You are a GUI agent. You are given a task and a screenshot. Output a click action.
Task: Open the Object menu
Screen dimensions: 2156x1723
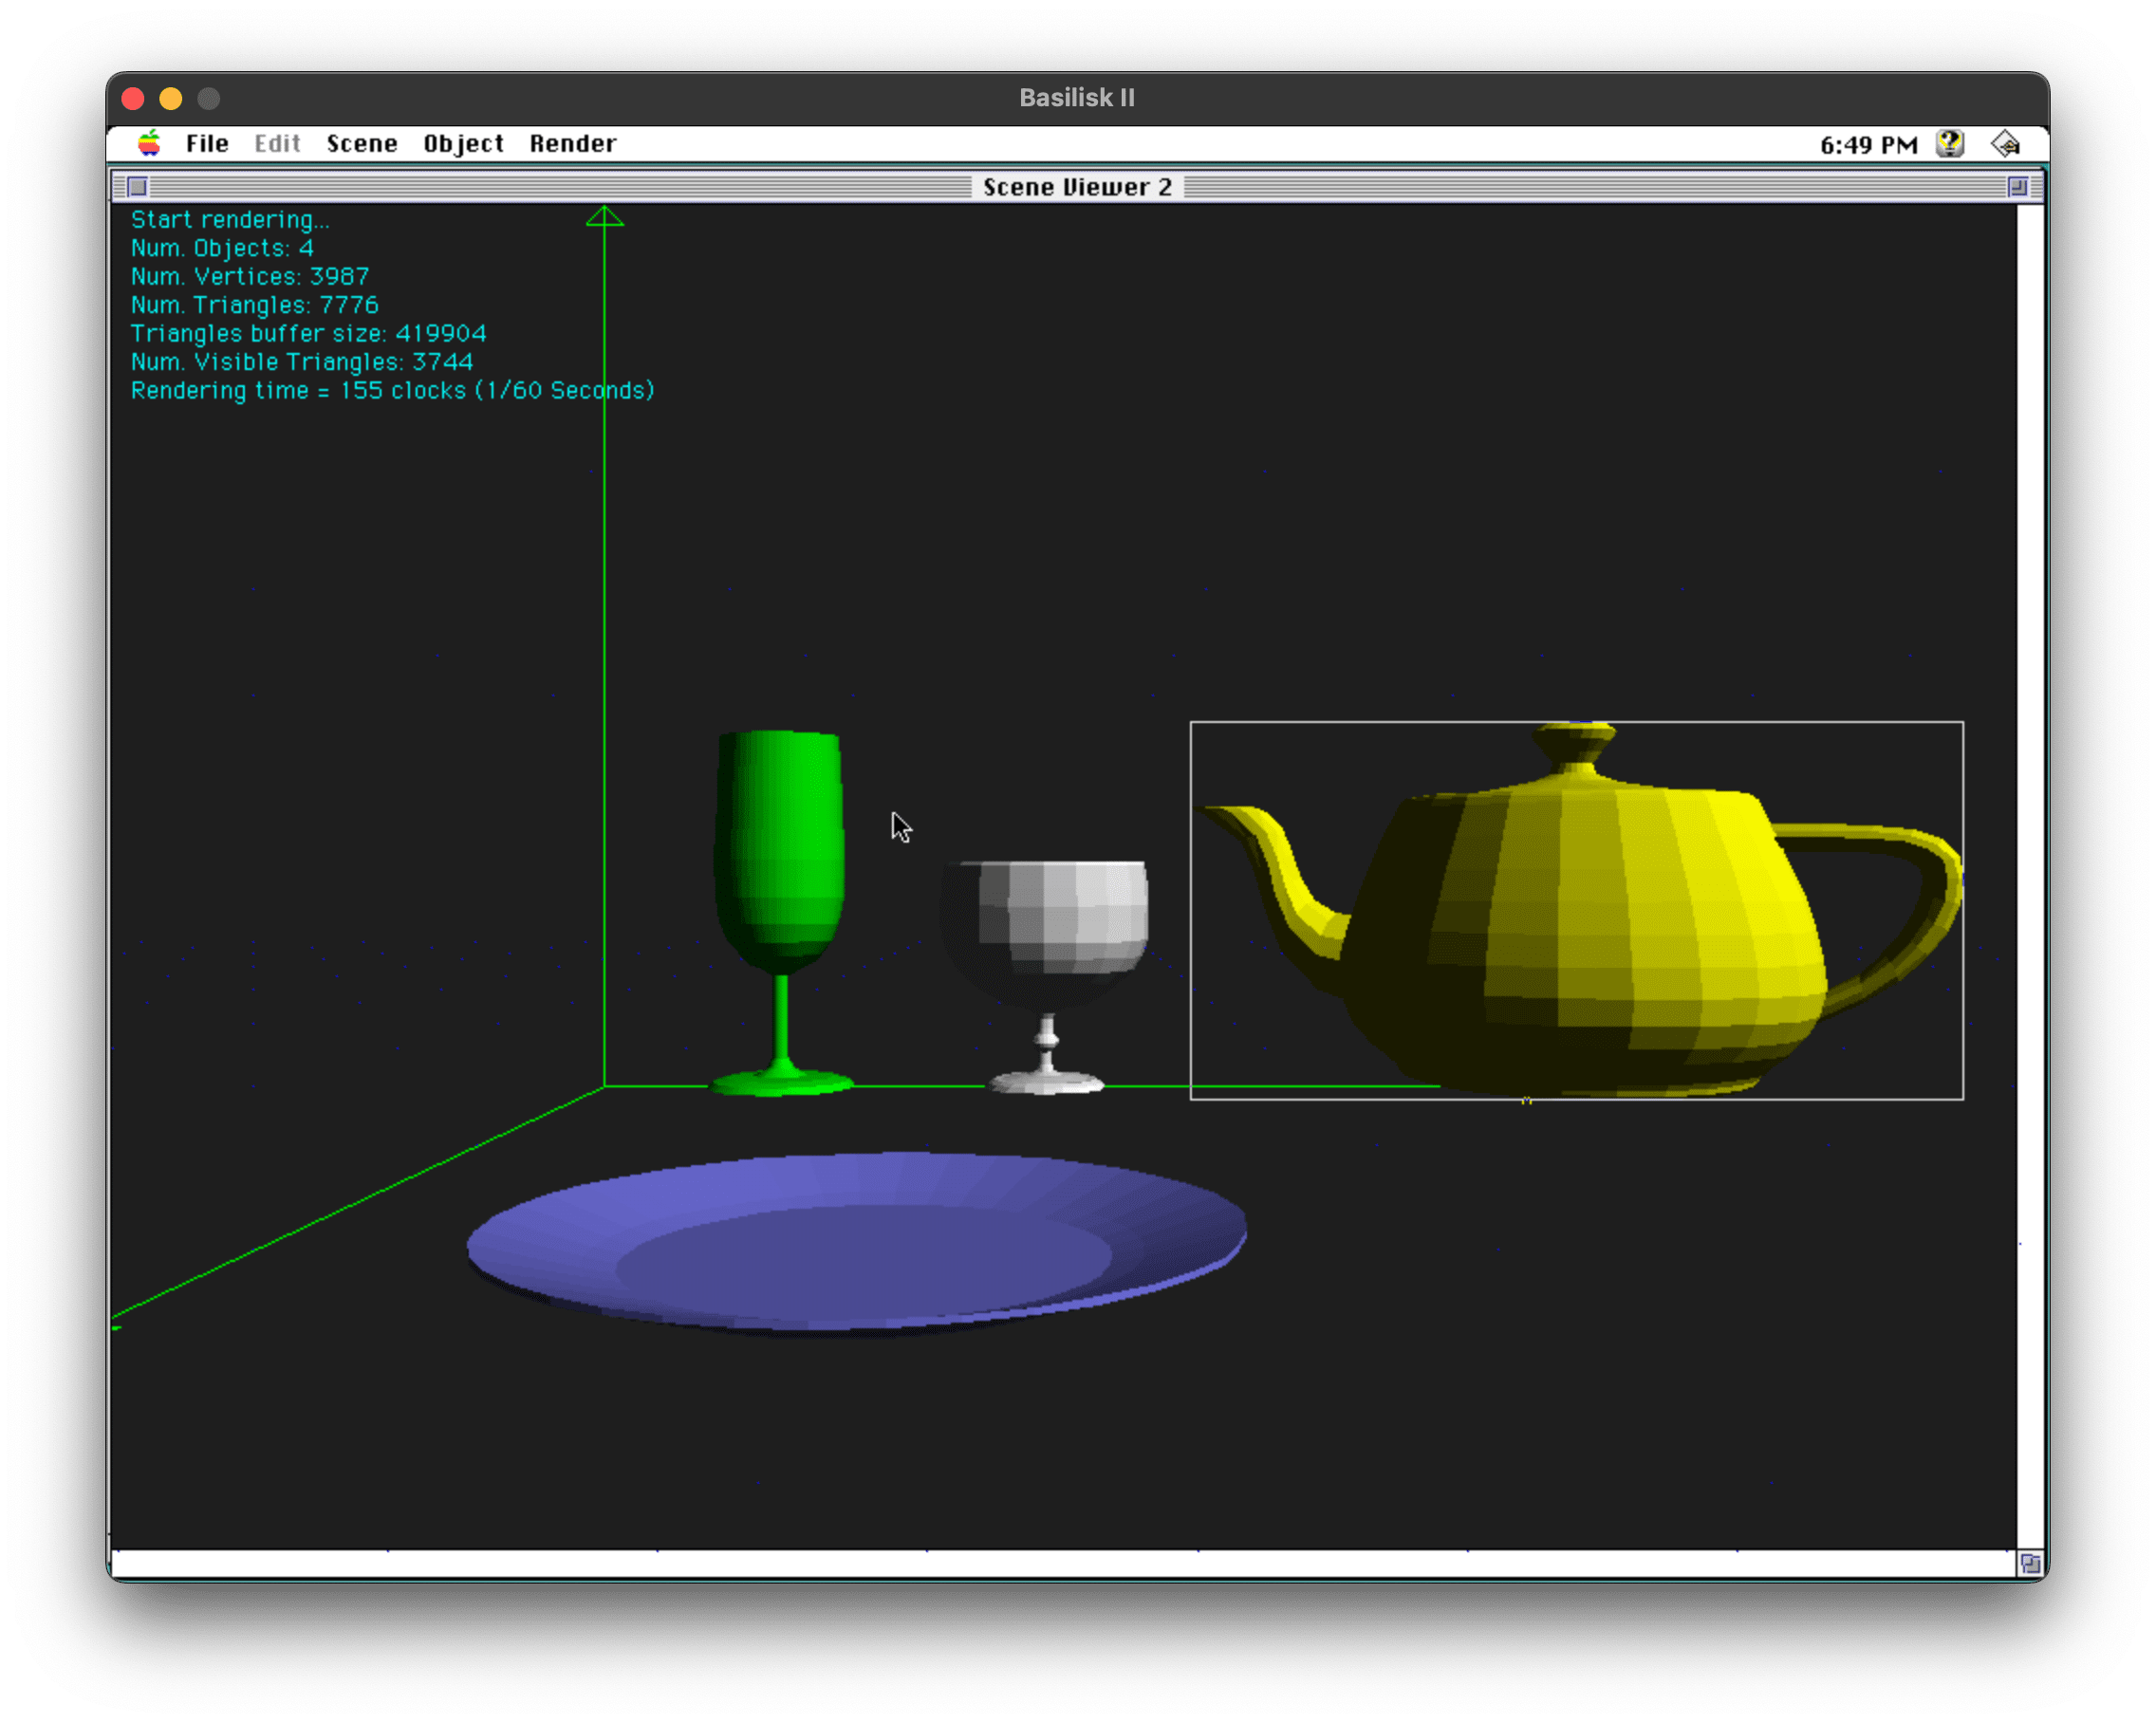463,143
